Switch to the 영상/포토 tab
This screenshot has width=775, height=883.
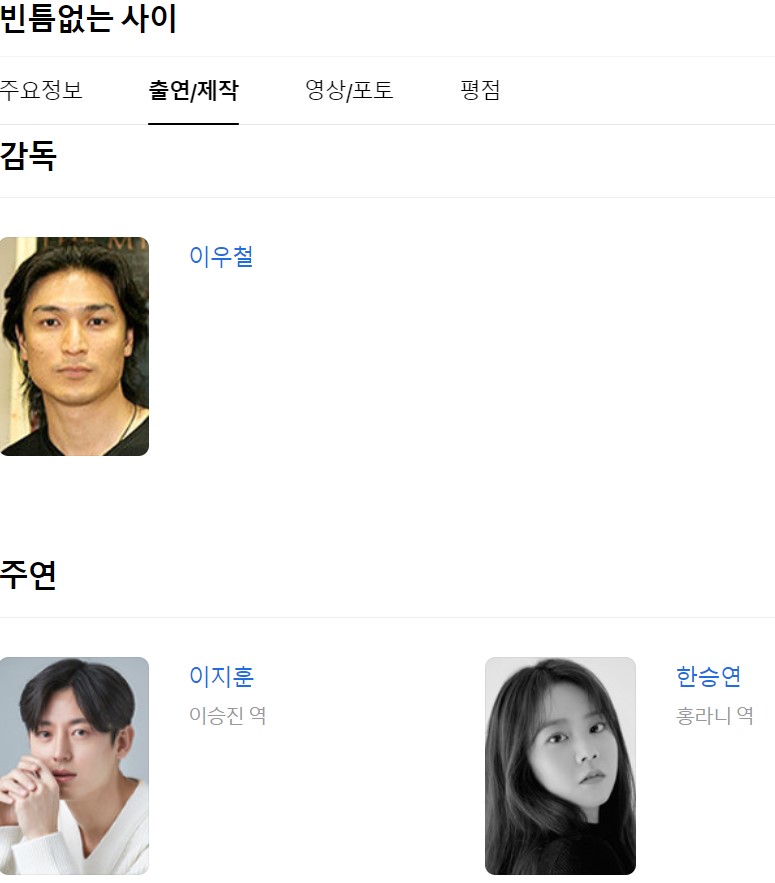pos(349,90)
